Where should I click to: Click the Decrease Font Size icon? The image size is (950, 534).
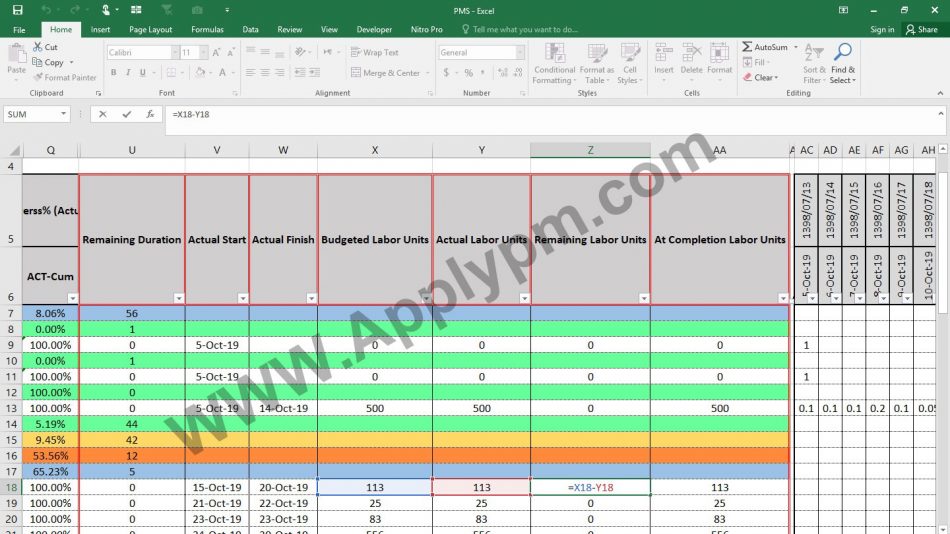coord(231,53)
